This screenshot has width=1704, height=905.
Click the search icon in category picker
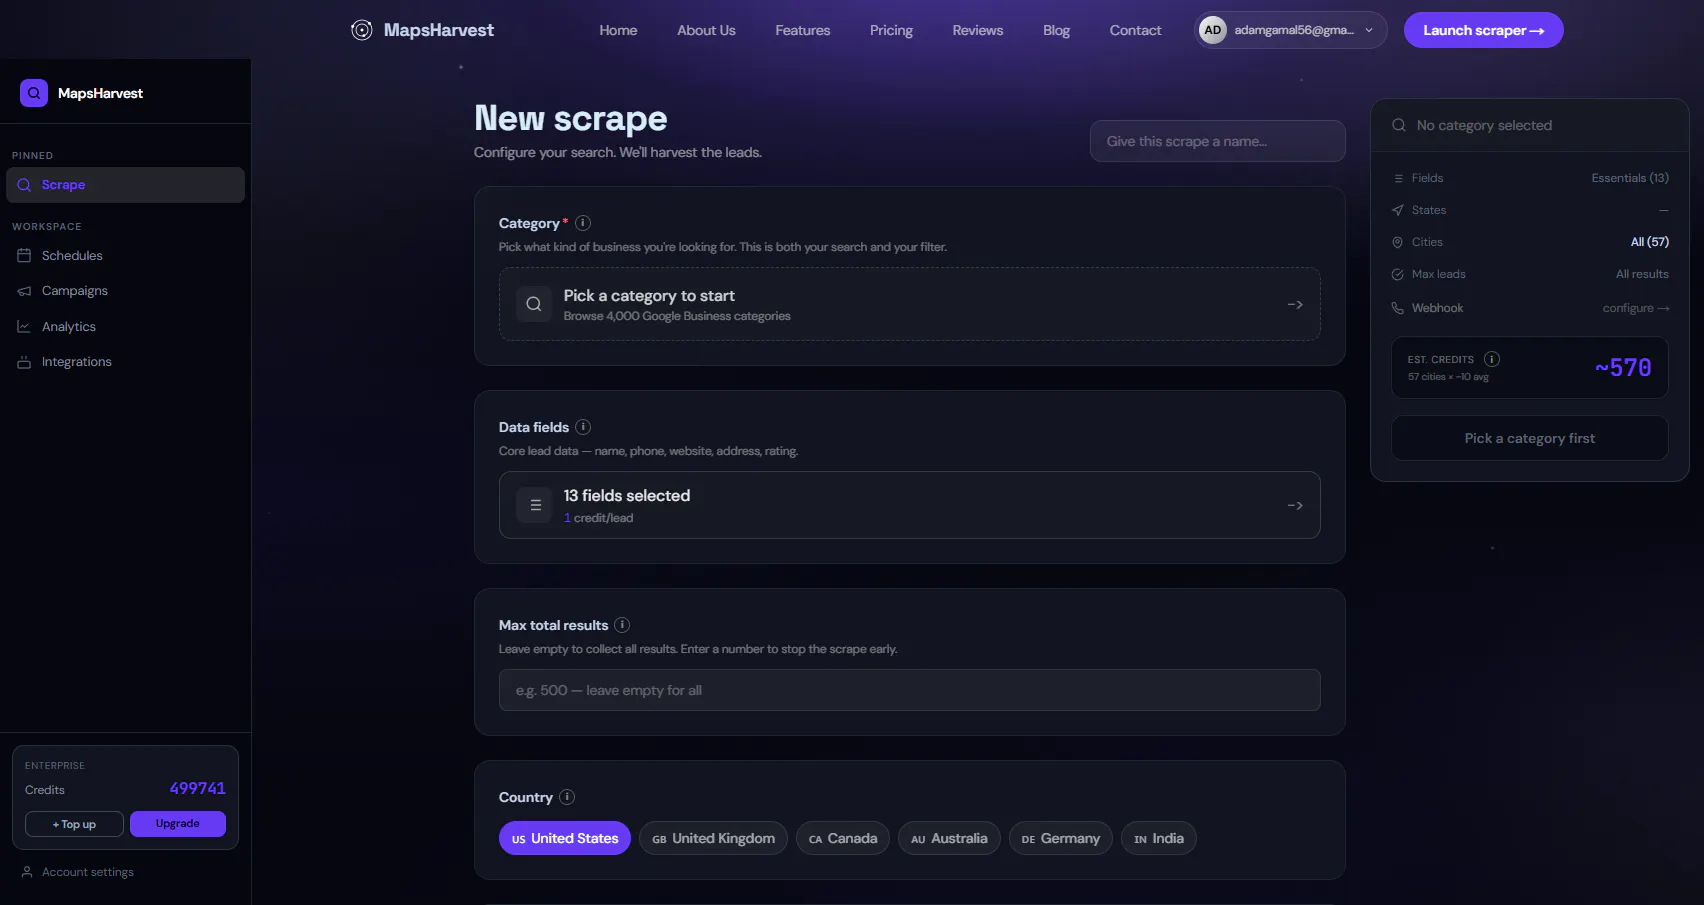click(x=534, y=304)
